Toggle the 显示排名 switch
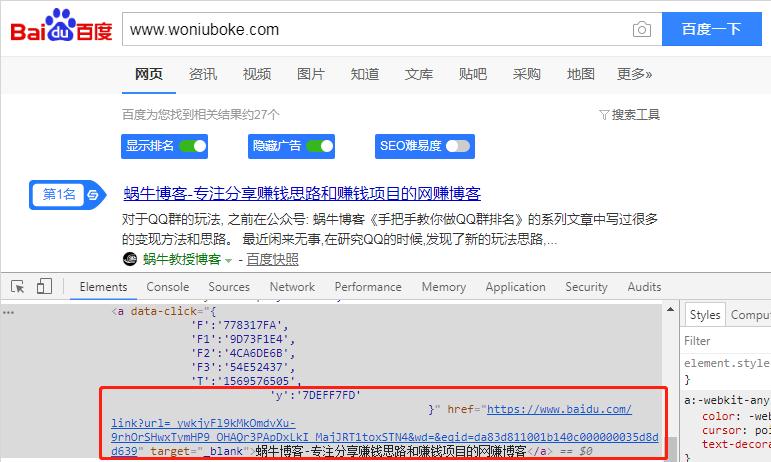 click(x=193, y=146)
